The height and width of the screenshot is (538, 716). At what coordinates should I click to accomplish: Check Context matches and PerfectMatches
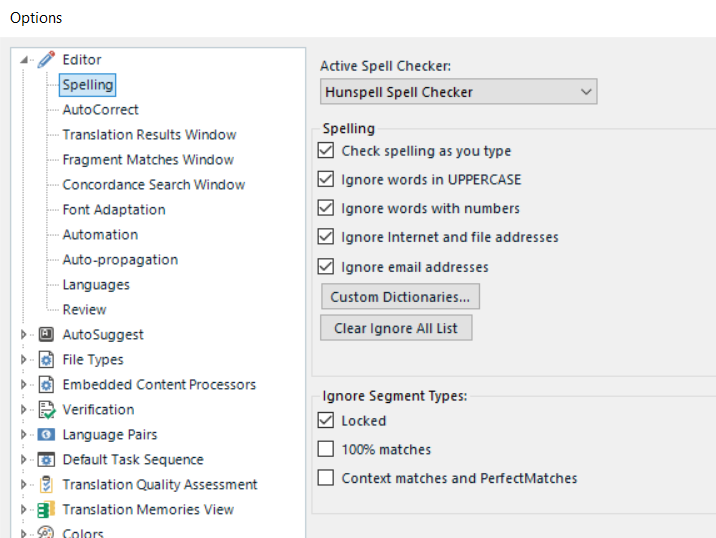click(326, 478)
